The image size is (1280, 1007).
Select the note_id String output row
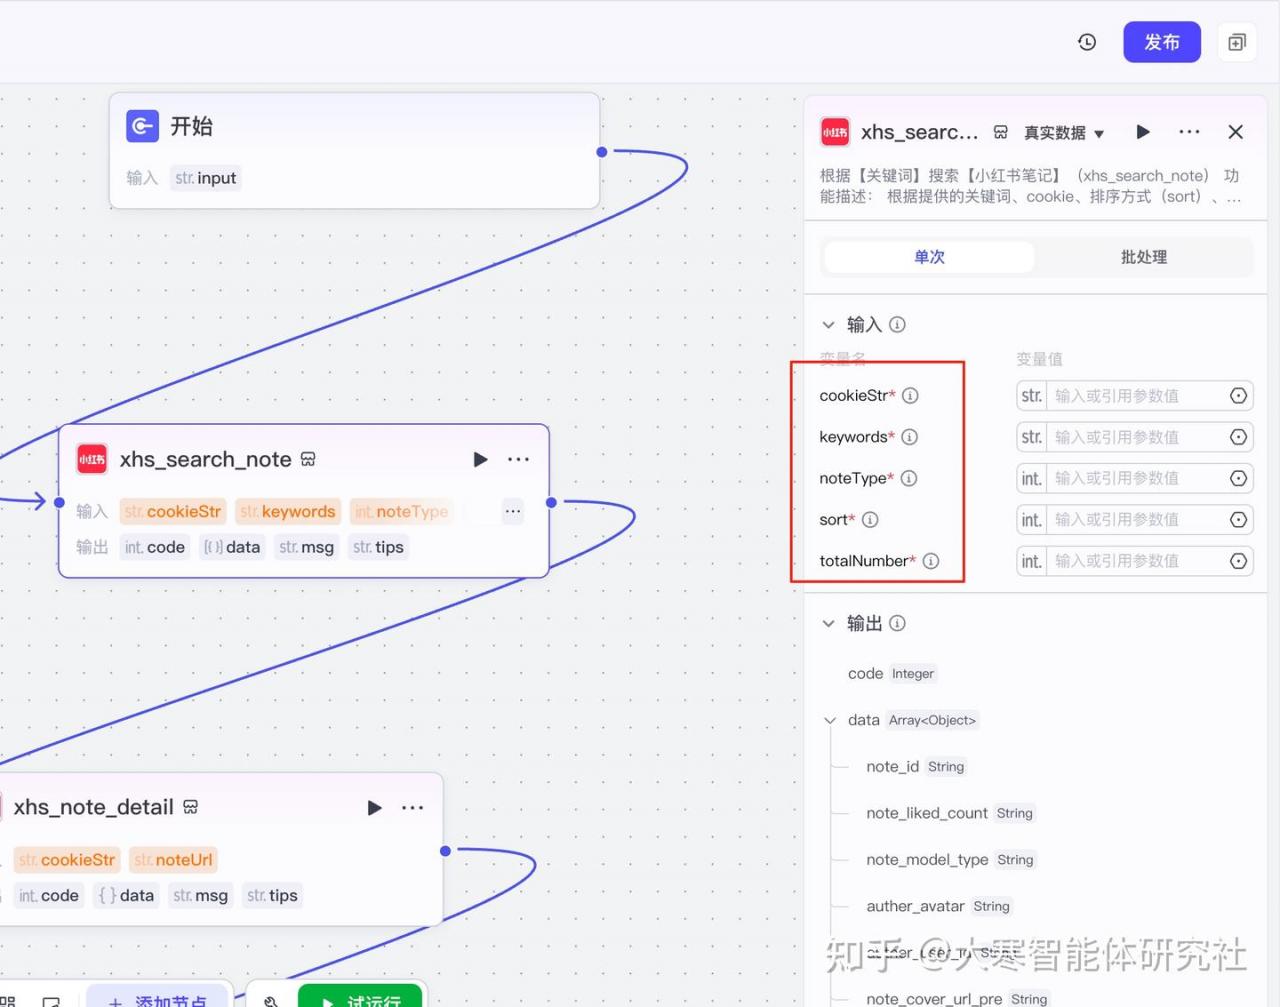[x=916, y=766]
